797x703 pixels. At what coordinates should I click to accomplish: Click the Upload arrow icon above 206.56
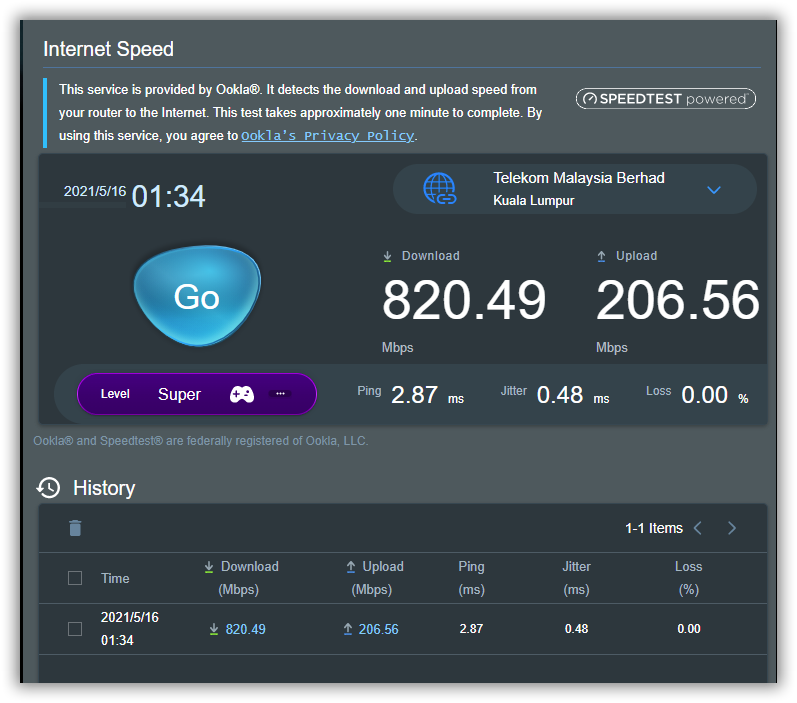click(x=601, y=256)
